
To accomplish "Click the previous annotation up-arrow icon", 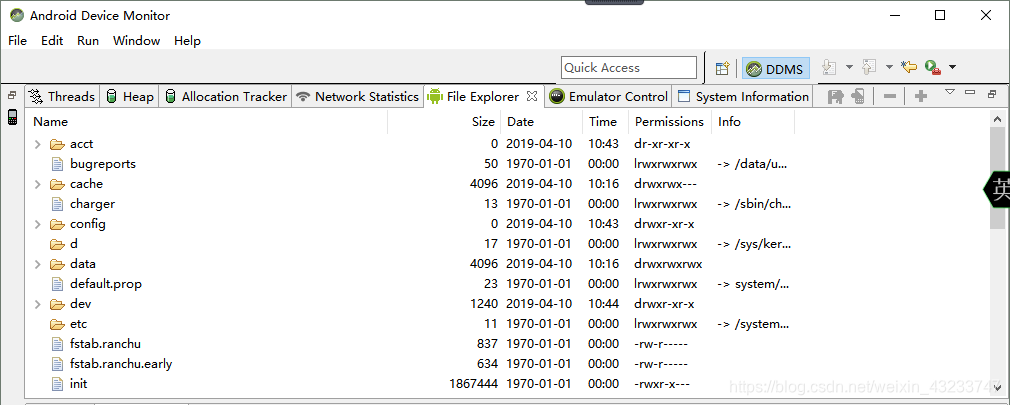I will click(x=870, y=67).
